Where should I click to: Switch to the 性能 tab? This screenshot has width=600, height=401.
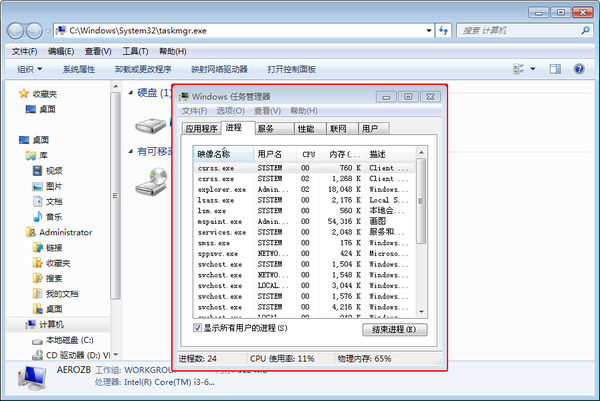click(x=310, y=129)
